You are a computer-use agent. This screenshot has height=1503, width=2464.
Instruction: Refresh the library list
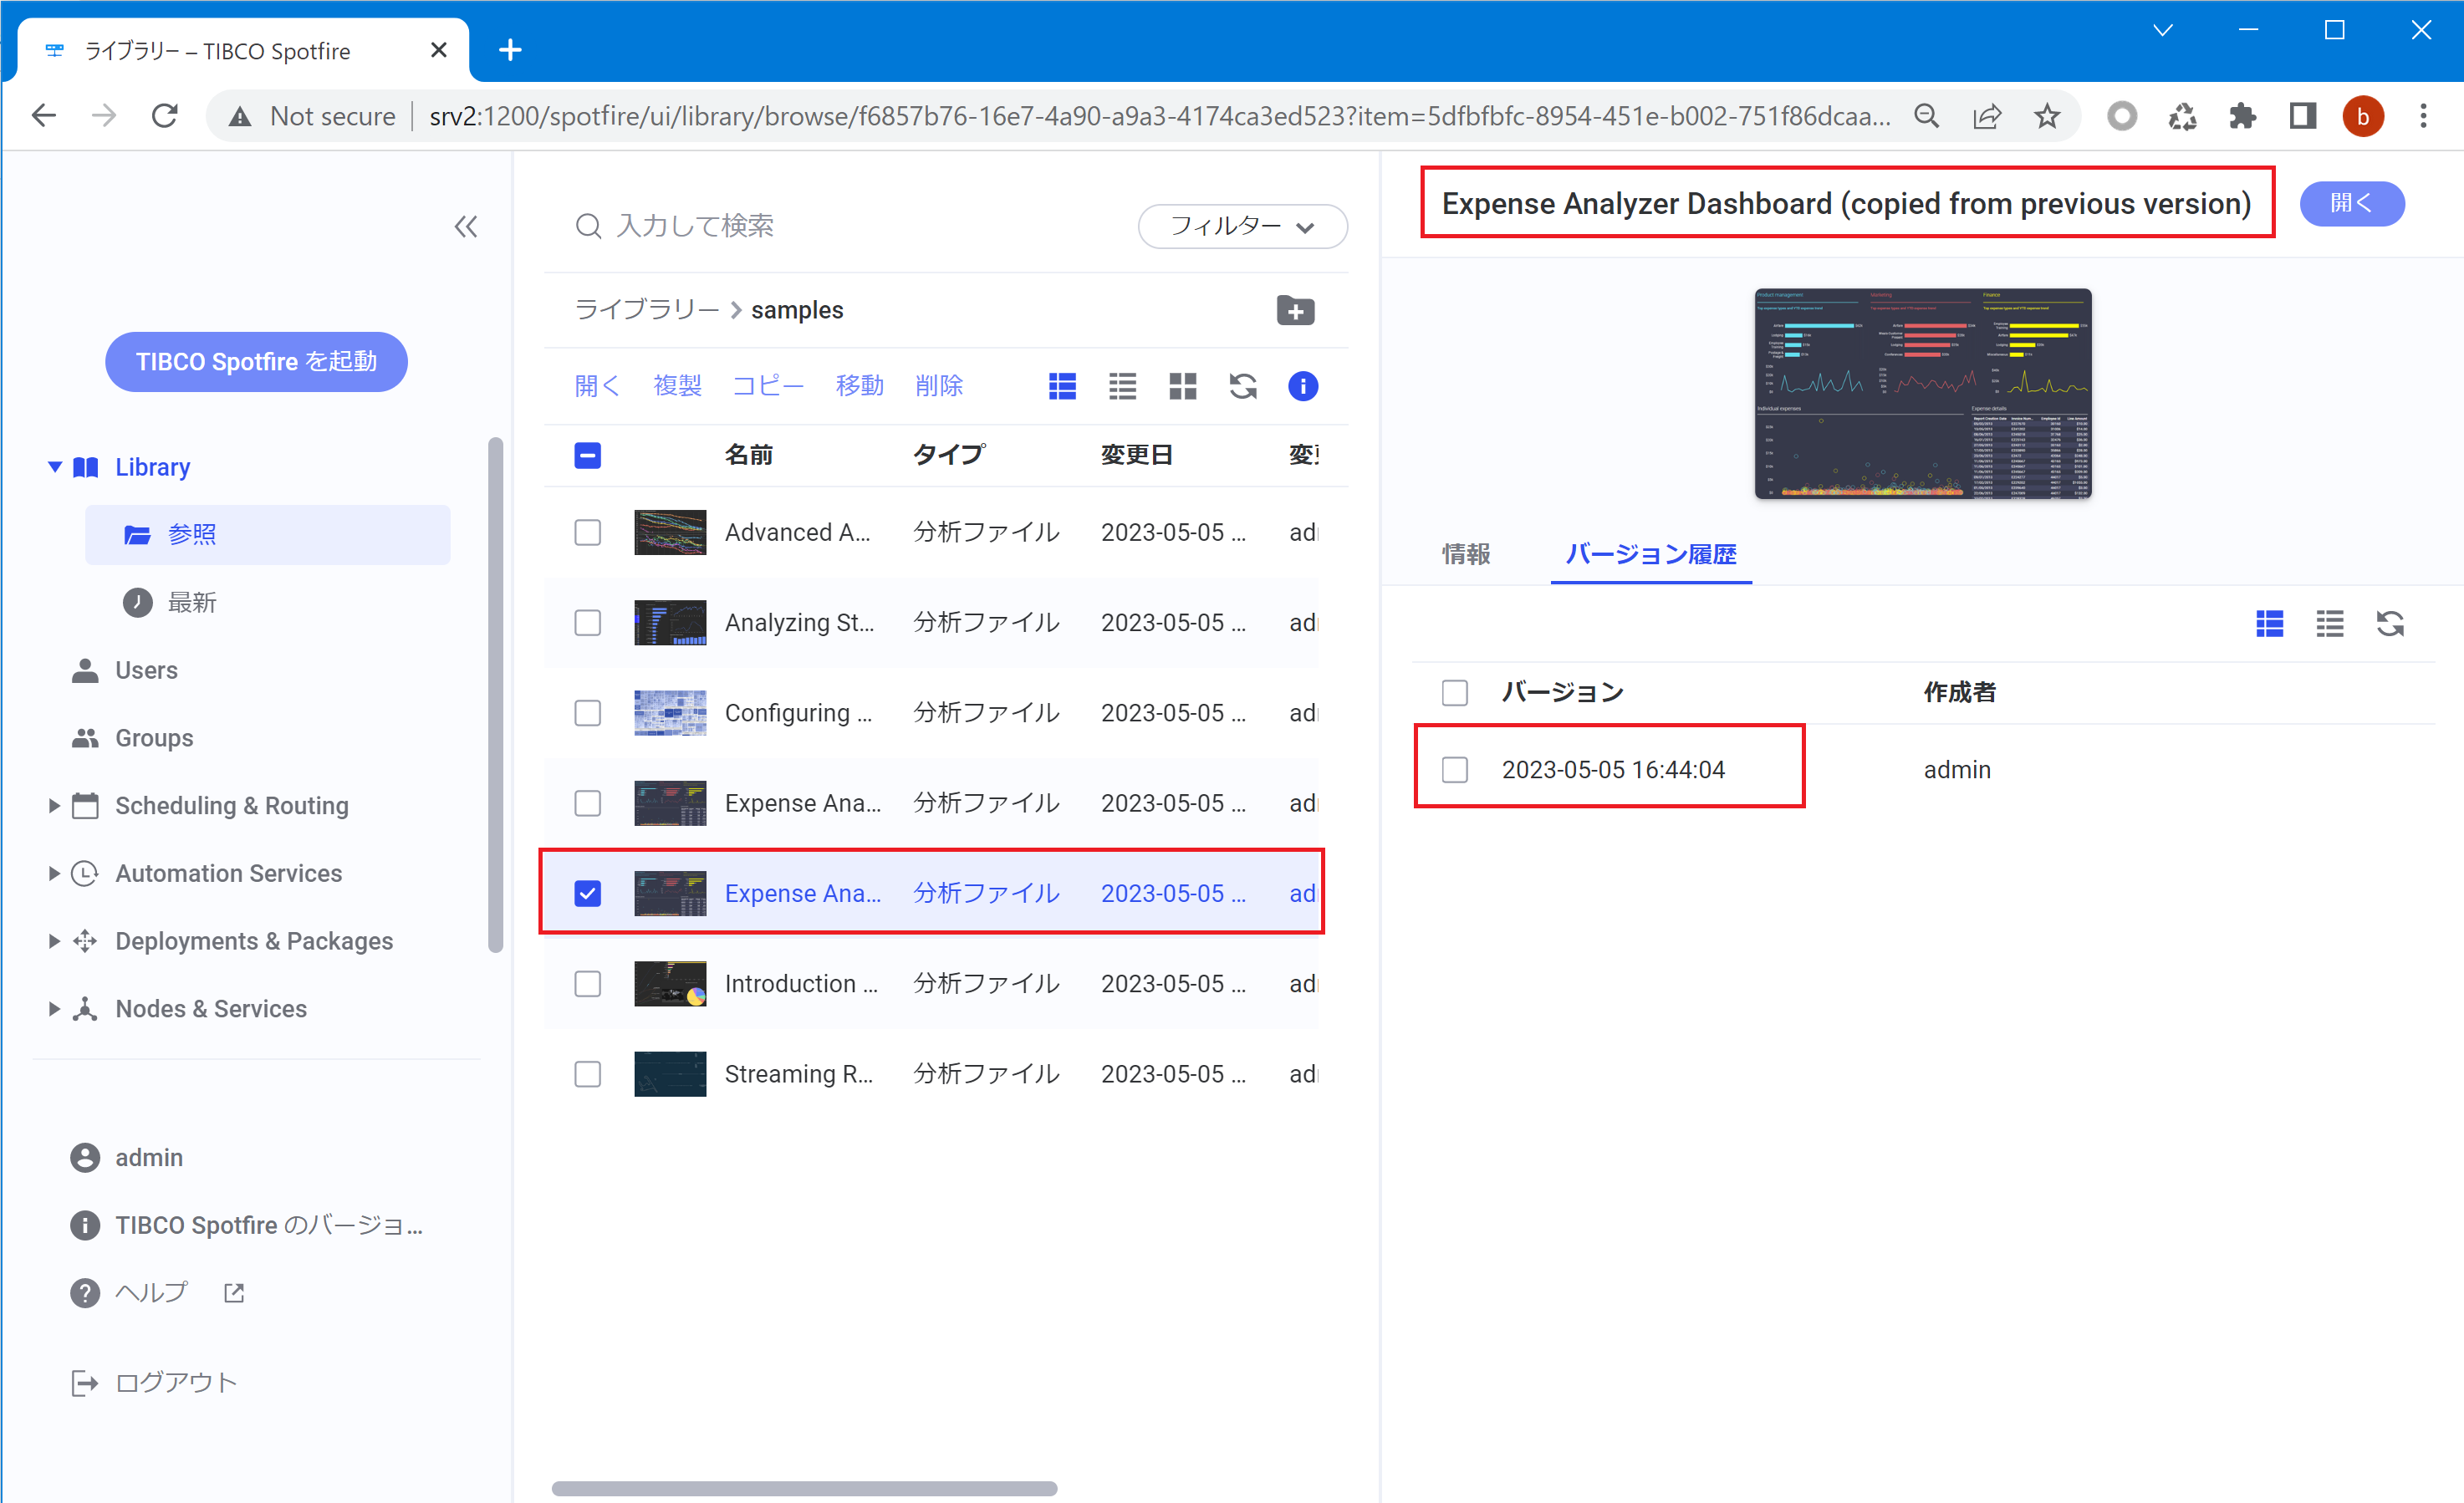(x=1243, y=386)
